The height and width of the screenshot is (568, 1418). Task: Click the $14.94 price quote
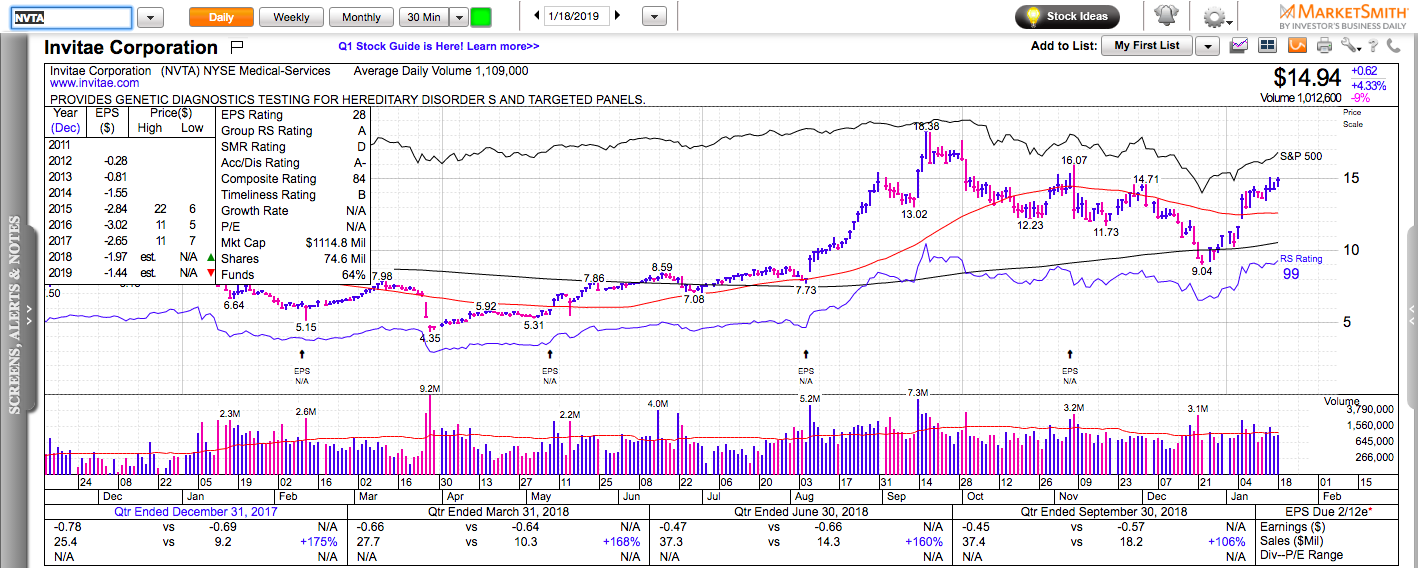(x=1306, y=77)
